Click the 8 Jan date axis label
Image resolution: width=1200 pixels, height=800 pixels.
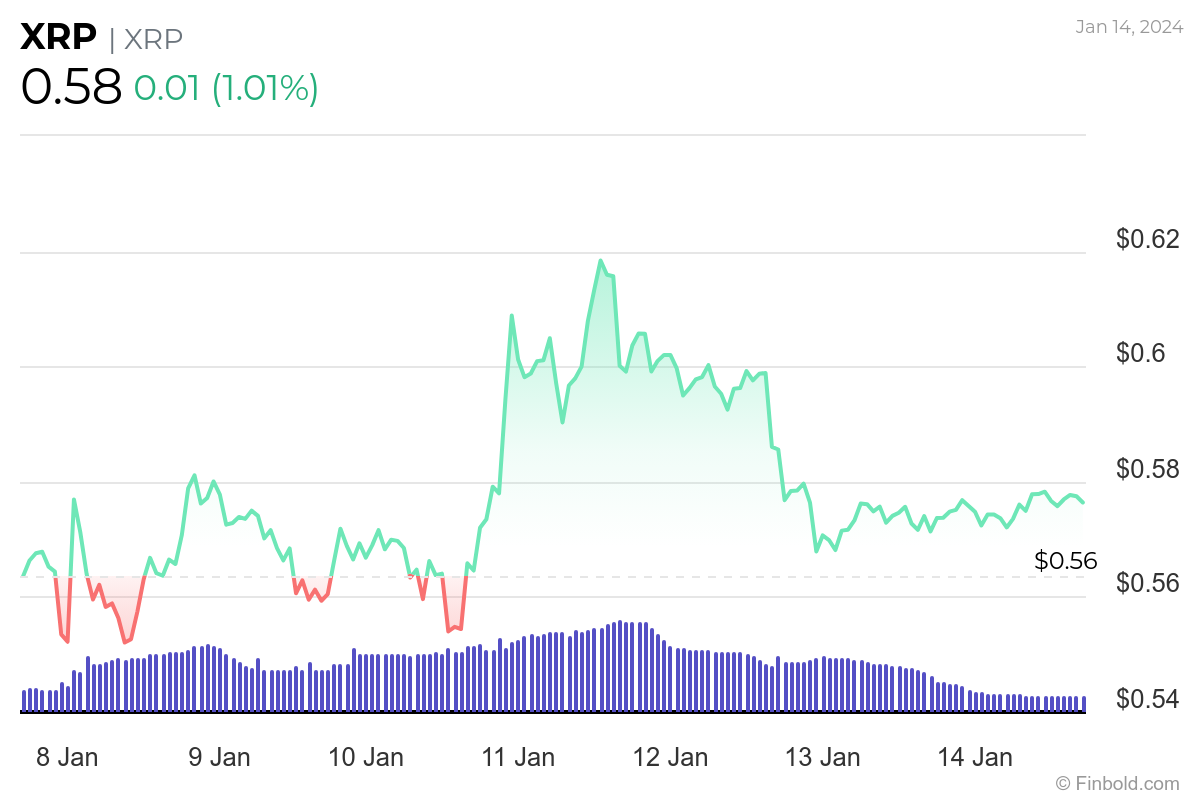[68, 758]
